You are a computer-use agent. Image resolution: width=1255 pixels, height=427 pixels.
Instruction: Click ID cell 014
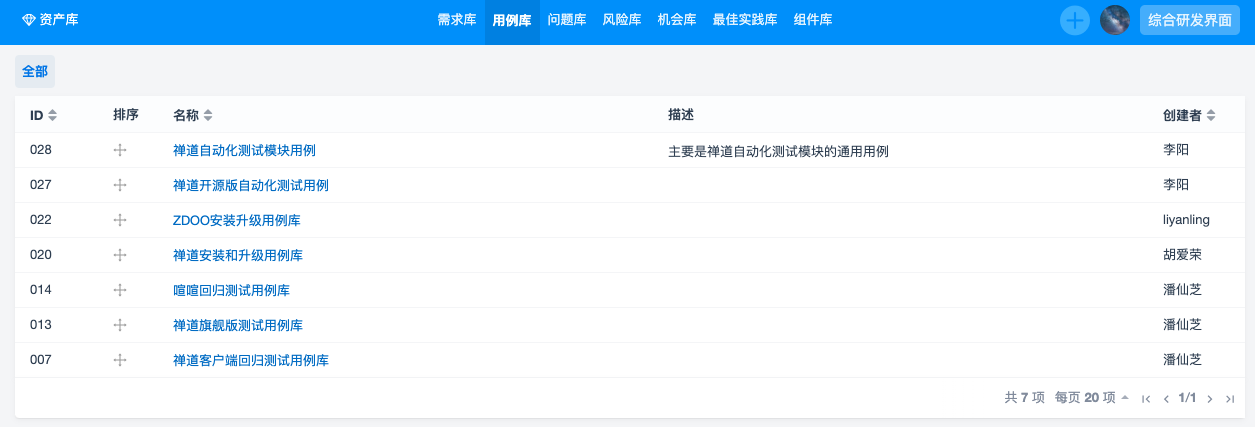[x=41, y=290]
